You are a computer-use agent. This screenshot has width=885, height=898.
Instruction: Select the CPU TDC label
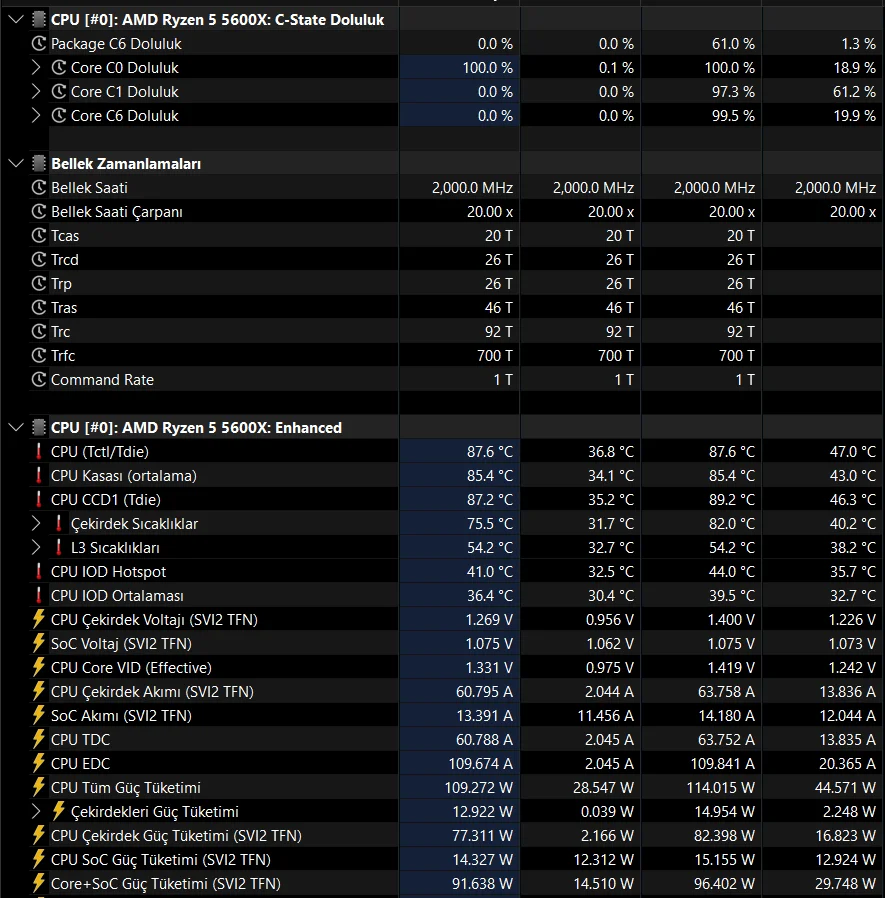click(80, 739)
